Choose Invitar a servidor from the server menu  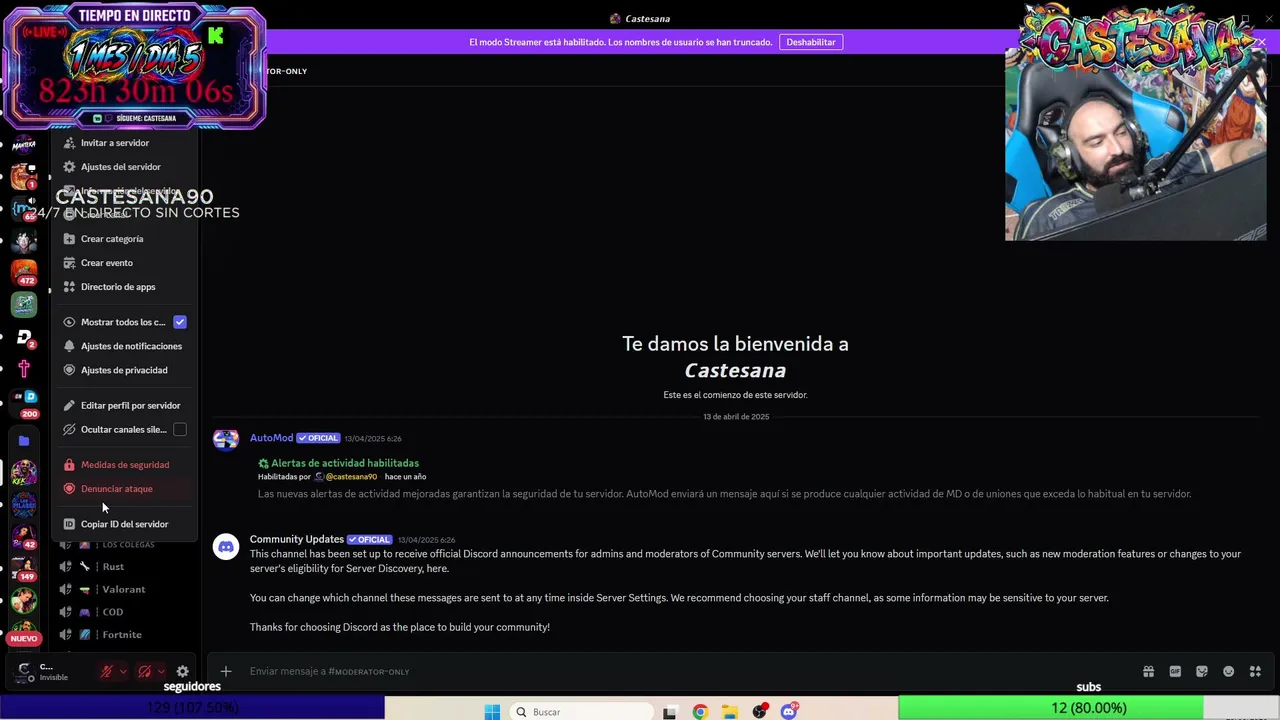pyautogui.click(x=125, y=143)
